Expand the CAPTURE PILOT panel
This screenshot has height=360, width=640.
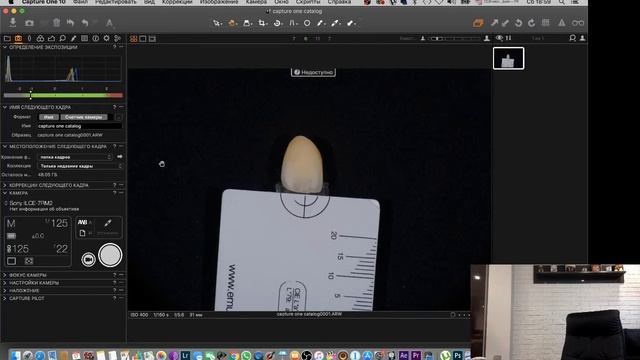pyautogui.click(x=5, y=298)
